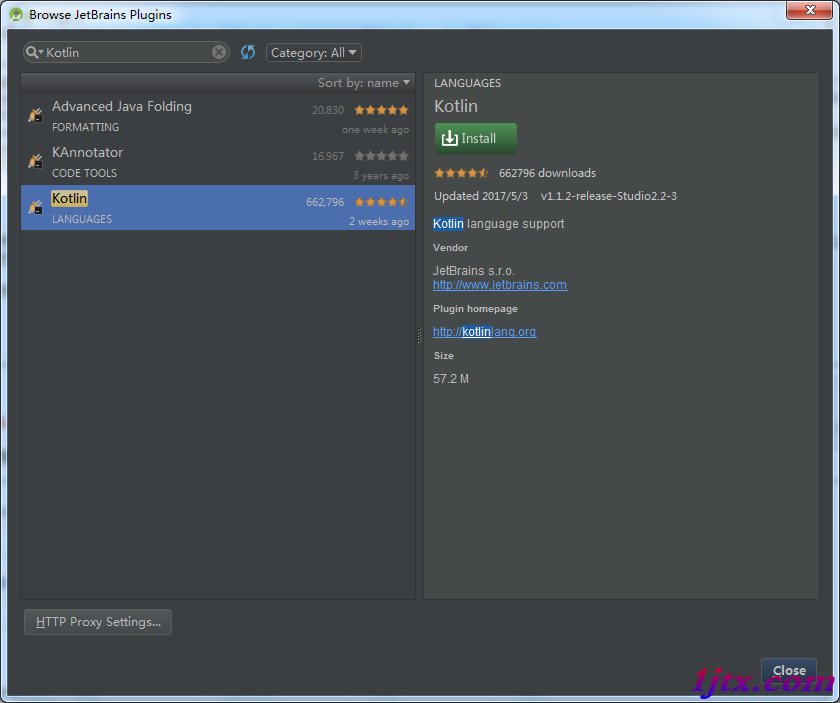The height and width of the screenshot is (703, 840).
Task: Click the "JetBrains s.r.o." vendor name
Action: (x=474, y=271)
